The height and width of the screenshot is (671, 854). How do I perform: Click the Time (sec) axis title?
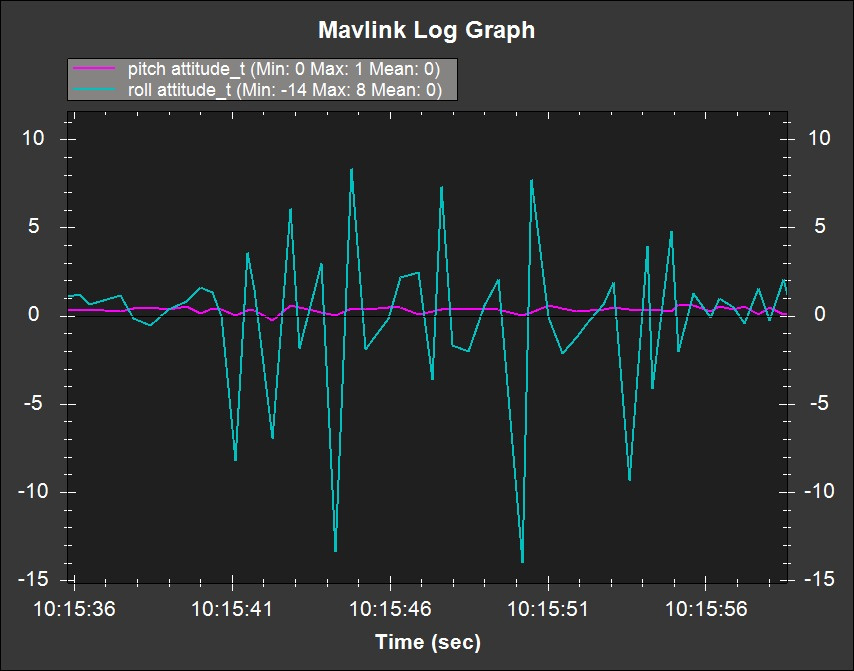(428, 642)
